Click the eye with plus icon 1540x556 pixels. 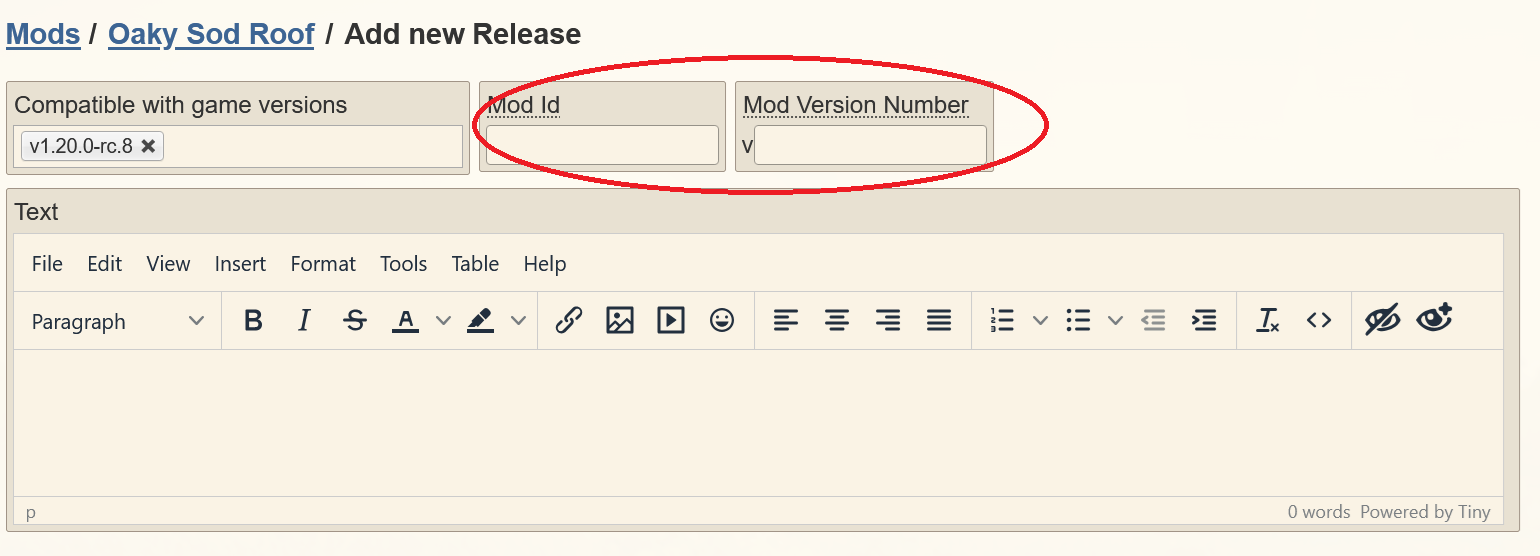click(1434, 320)
